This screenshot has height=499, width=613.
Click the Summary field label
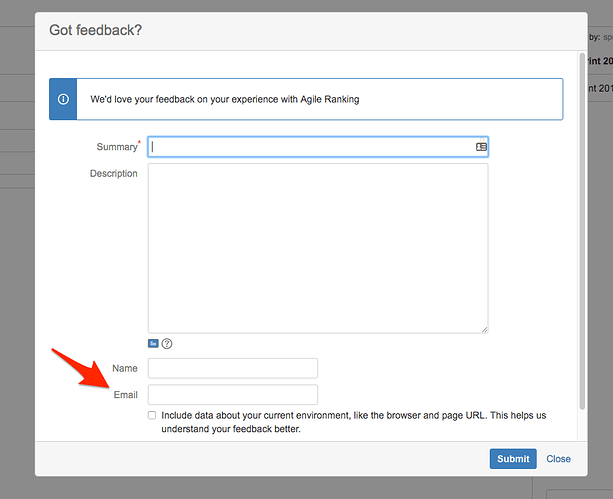click(116, 148)
